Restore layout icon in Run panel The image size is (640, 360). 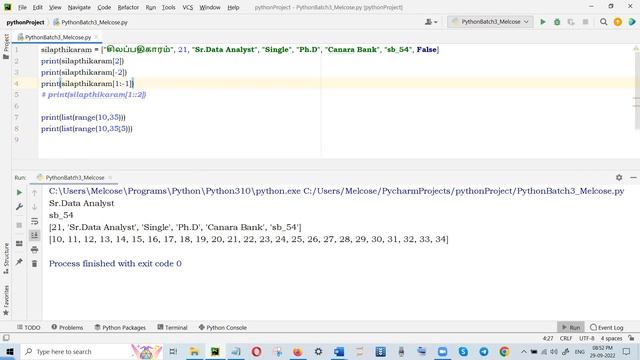click(x=19, y=243)
